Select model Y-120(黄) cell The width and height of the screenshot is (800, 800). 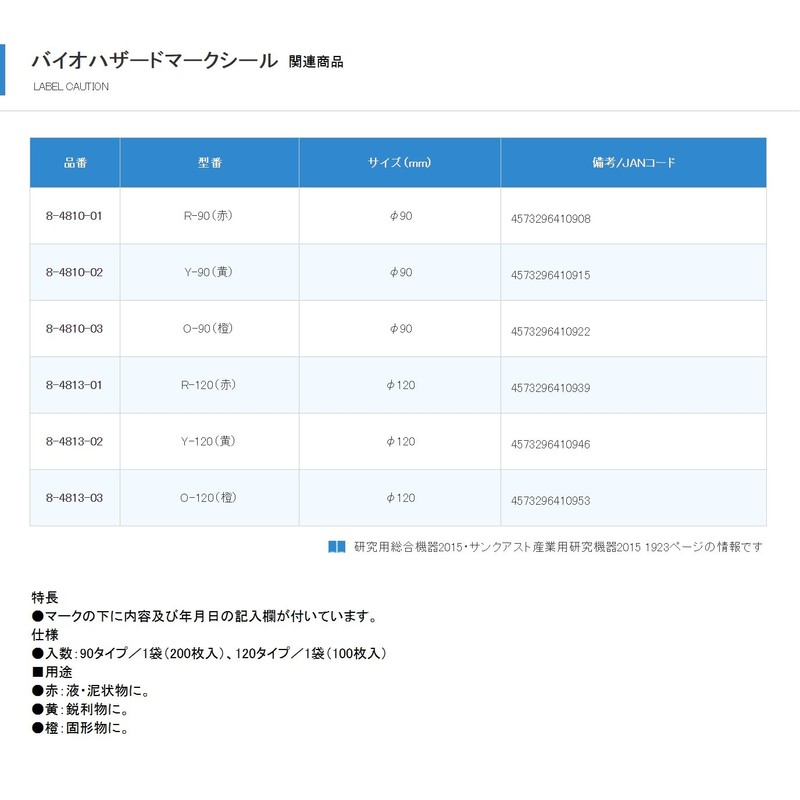tap(210, 441)
